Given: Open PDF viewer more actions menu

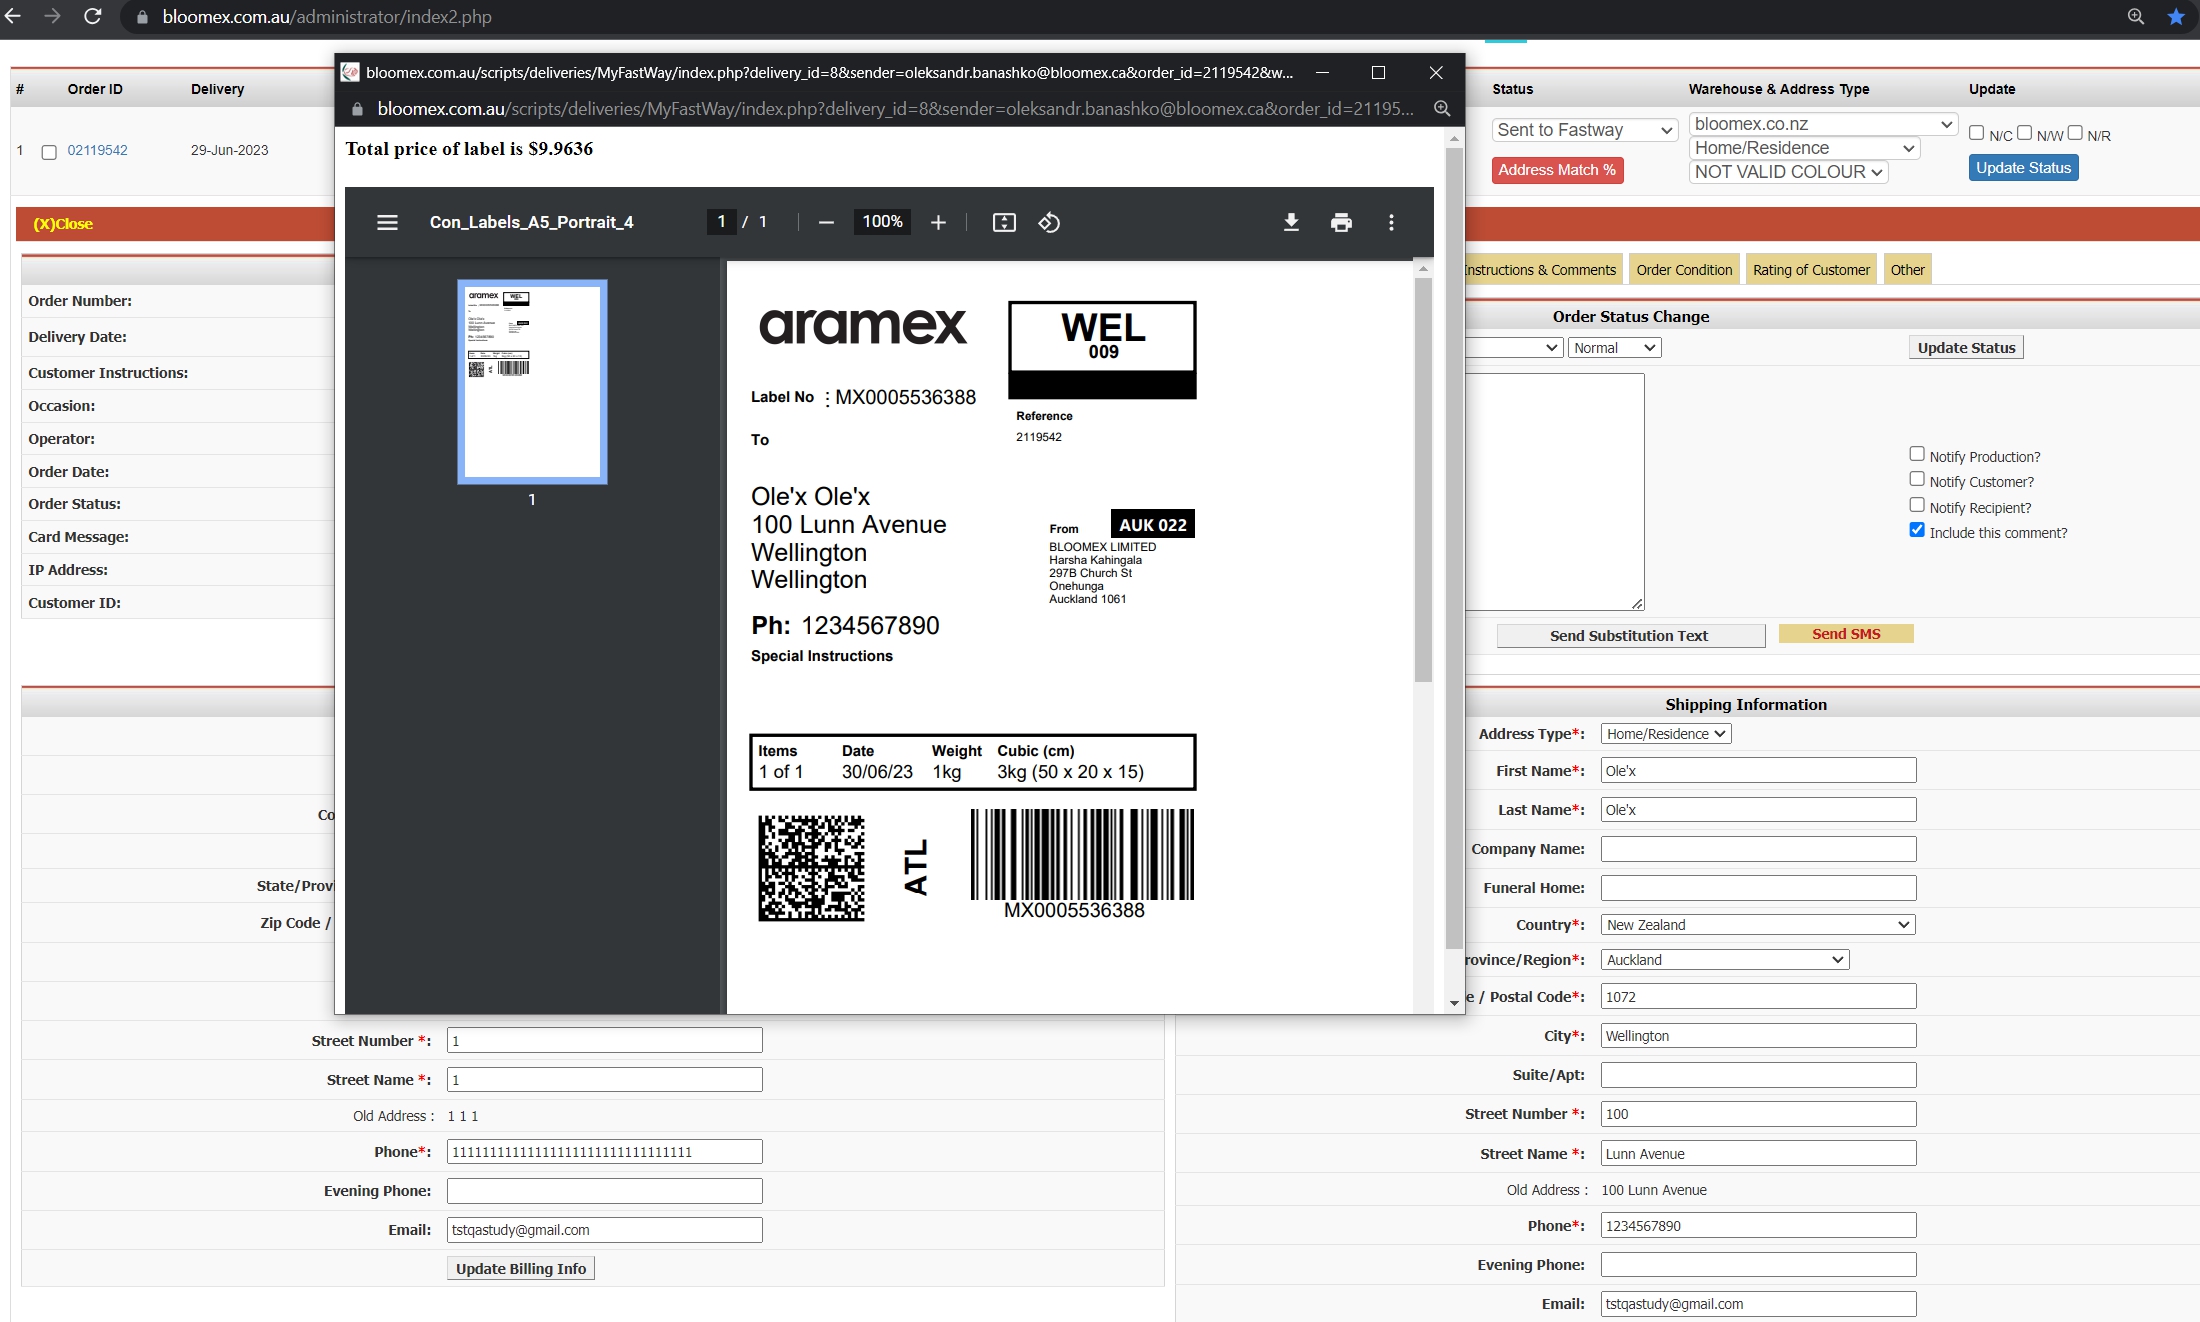Looking at the screenshot, I should coord(1391,222).
